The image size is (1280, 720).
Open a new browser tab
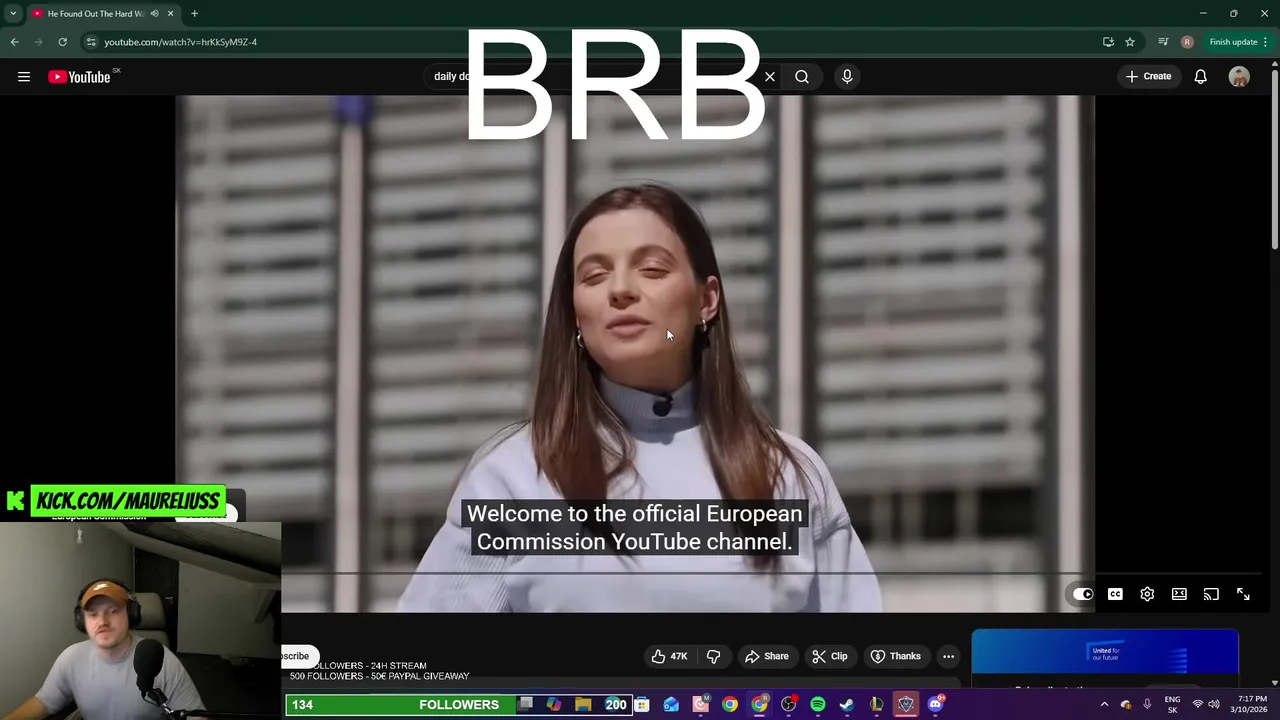coord(194,13)
